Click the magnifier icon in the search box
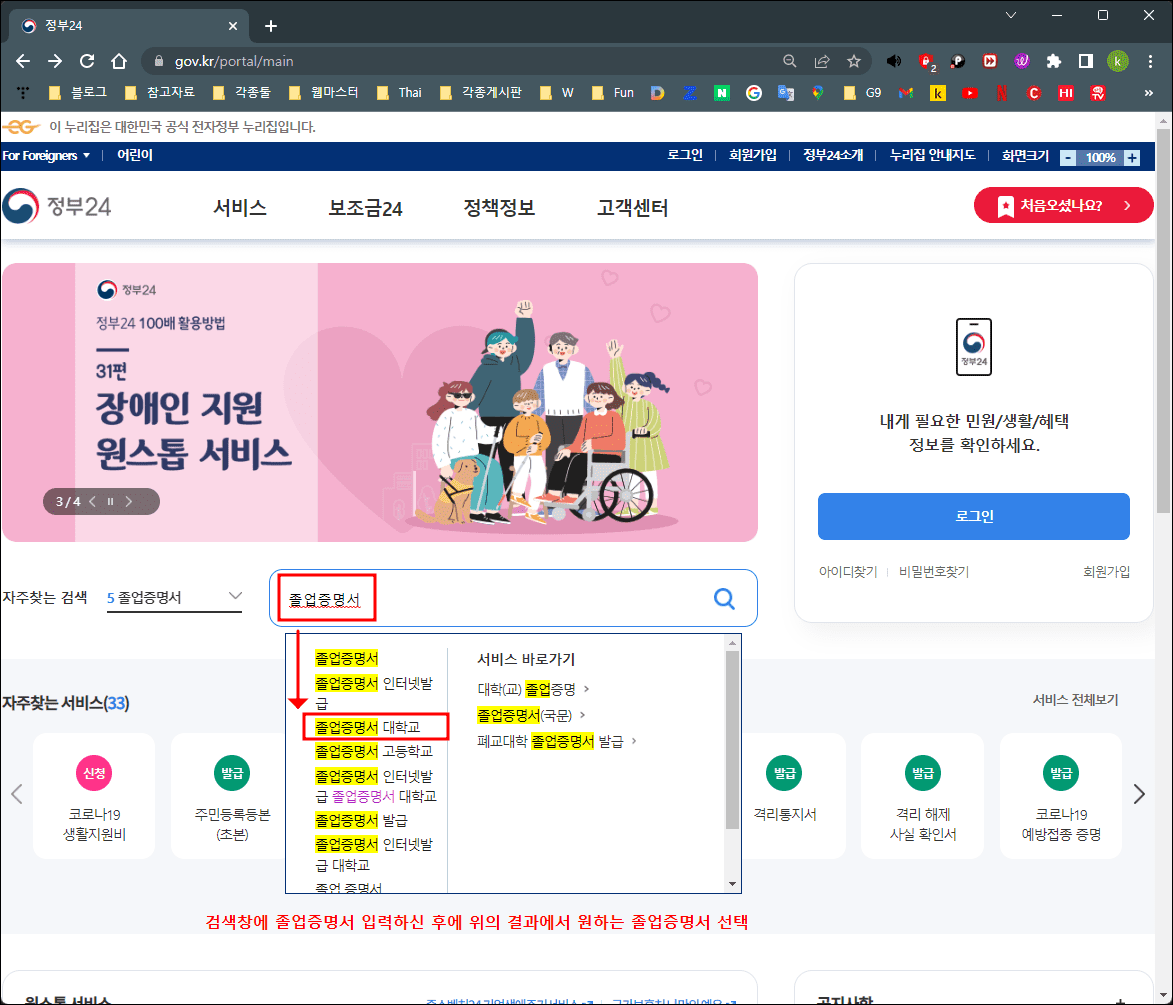Screen dimensions: 1173x1005 724,598
